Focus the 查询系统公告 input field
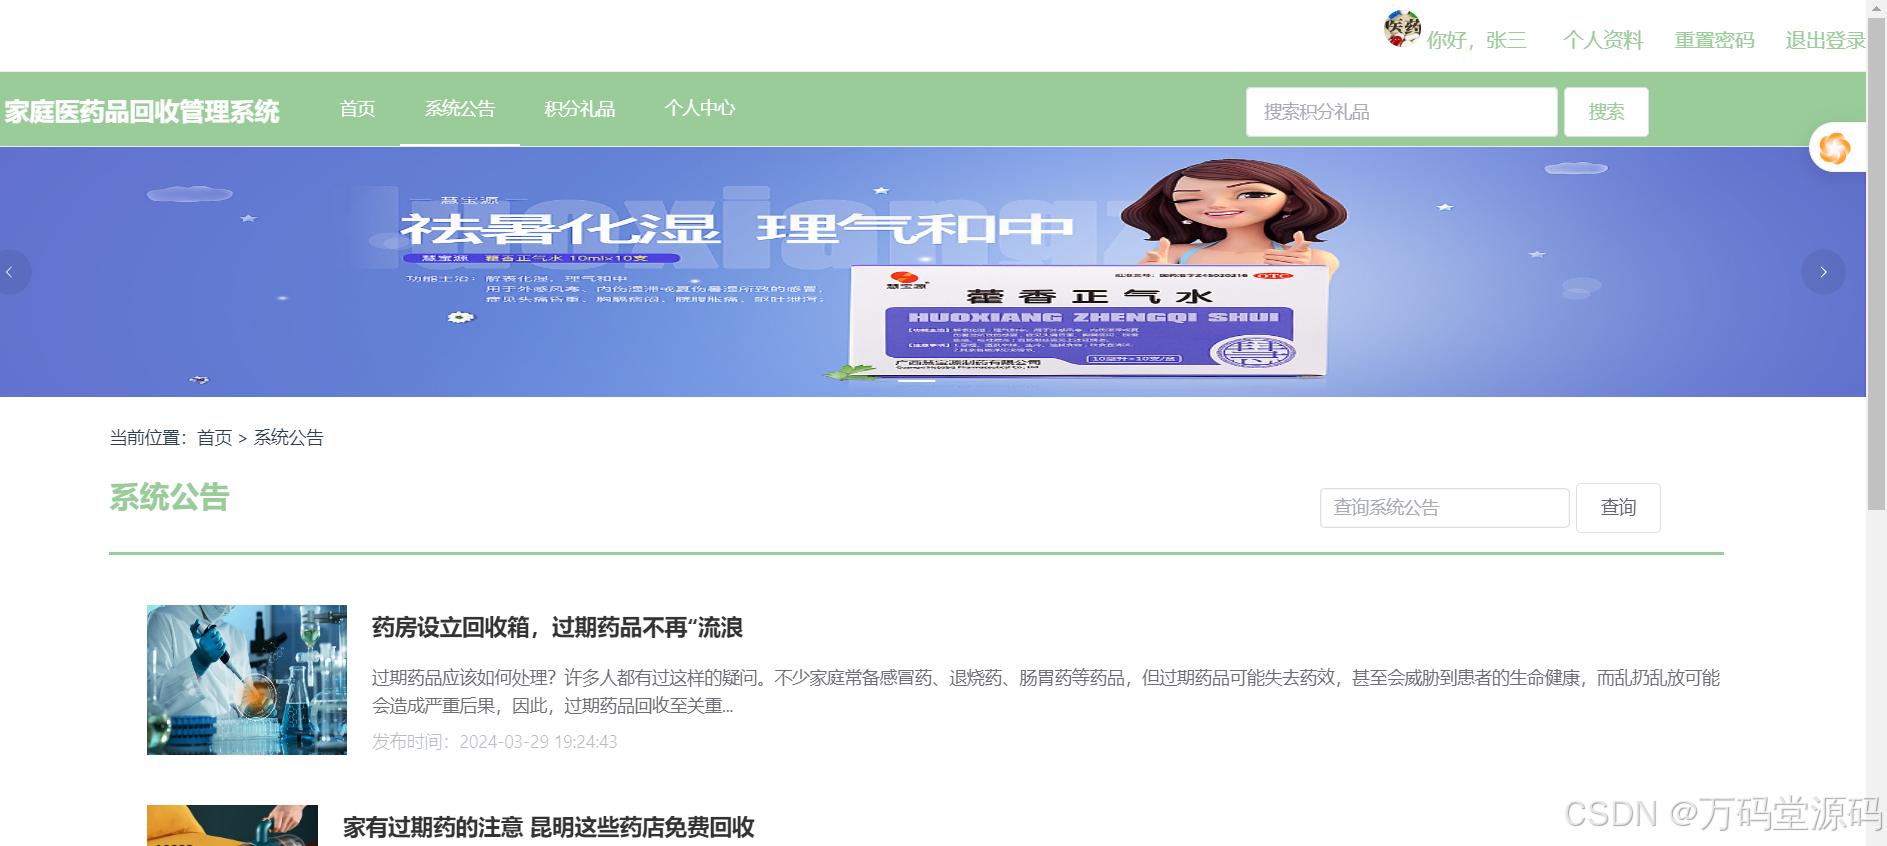The height and width of the screenshot is (846, 1887). [x=1444, y=508]
